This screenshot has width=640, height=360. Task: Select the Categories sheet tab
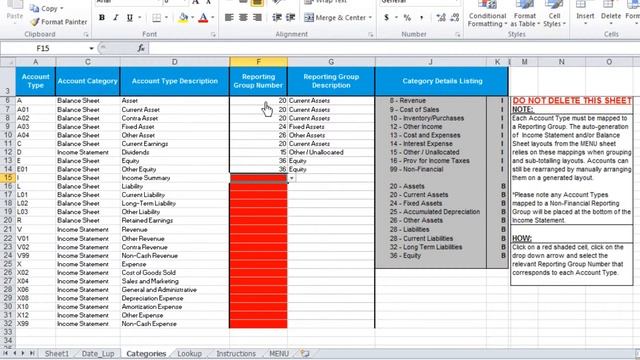click(x=146, y=353)
